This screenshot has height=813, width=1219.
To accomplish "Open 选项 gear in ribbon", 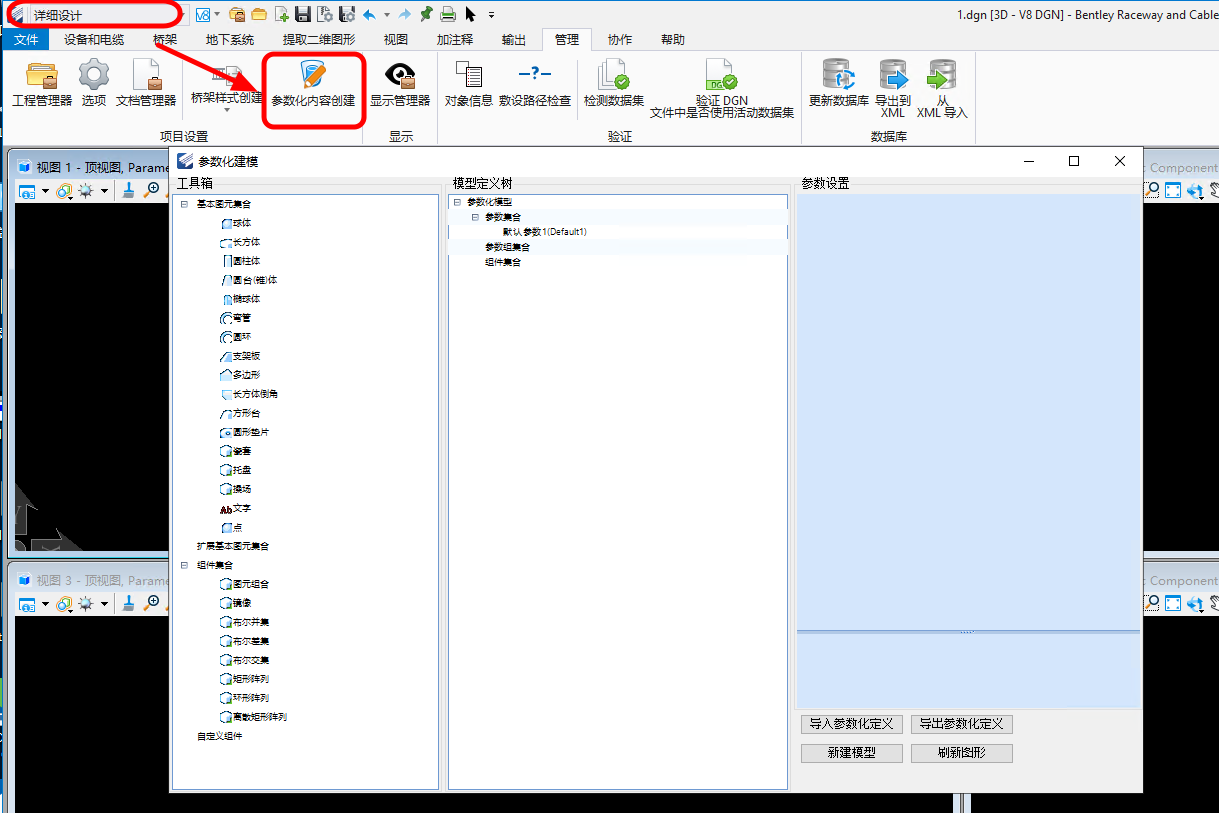I will [x=94, y=84].
